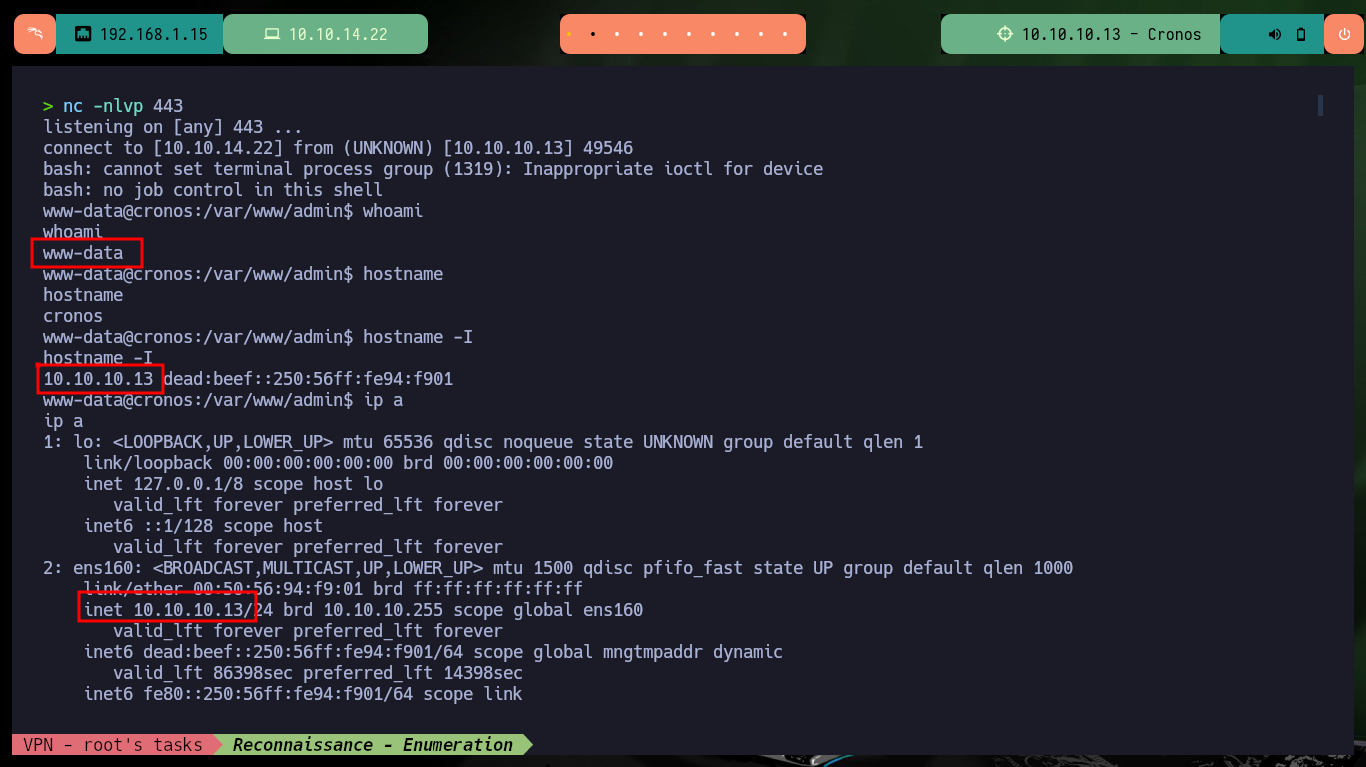Click the 'link/ether 00:50:56:94:f9:01' line

333,589
